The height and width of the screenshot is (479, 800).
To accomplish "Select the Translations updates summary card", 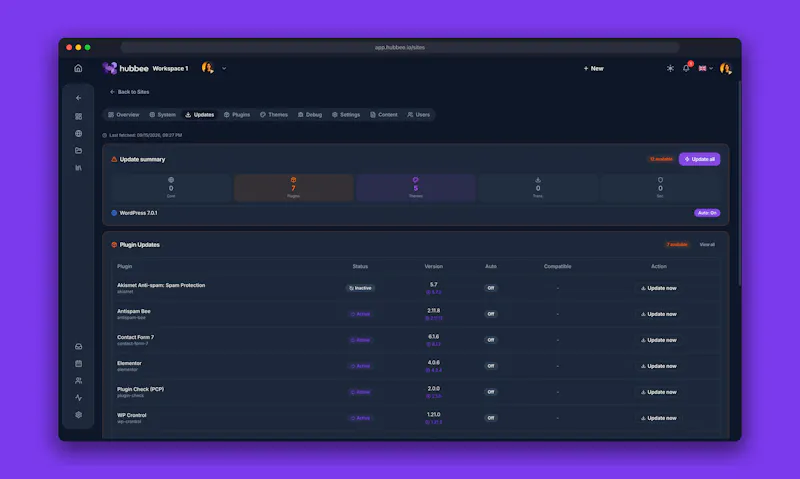I will (x=538, y=188).
